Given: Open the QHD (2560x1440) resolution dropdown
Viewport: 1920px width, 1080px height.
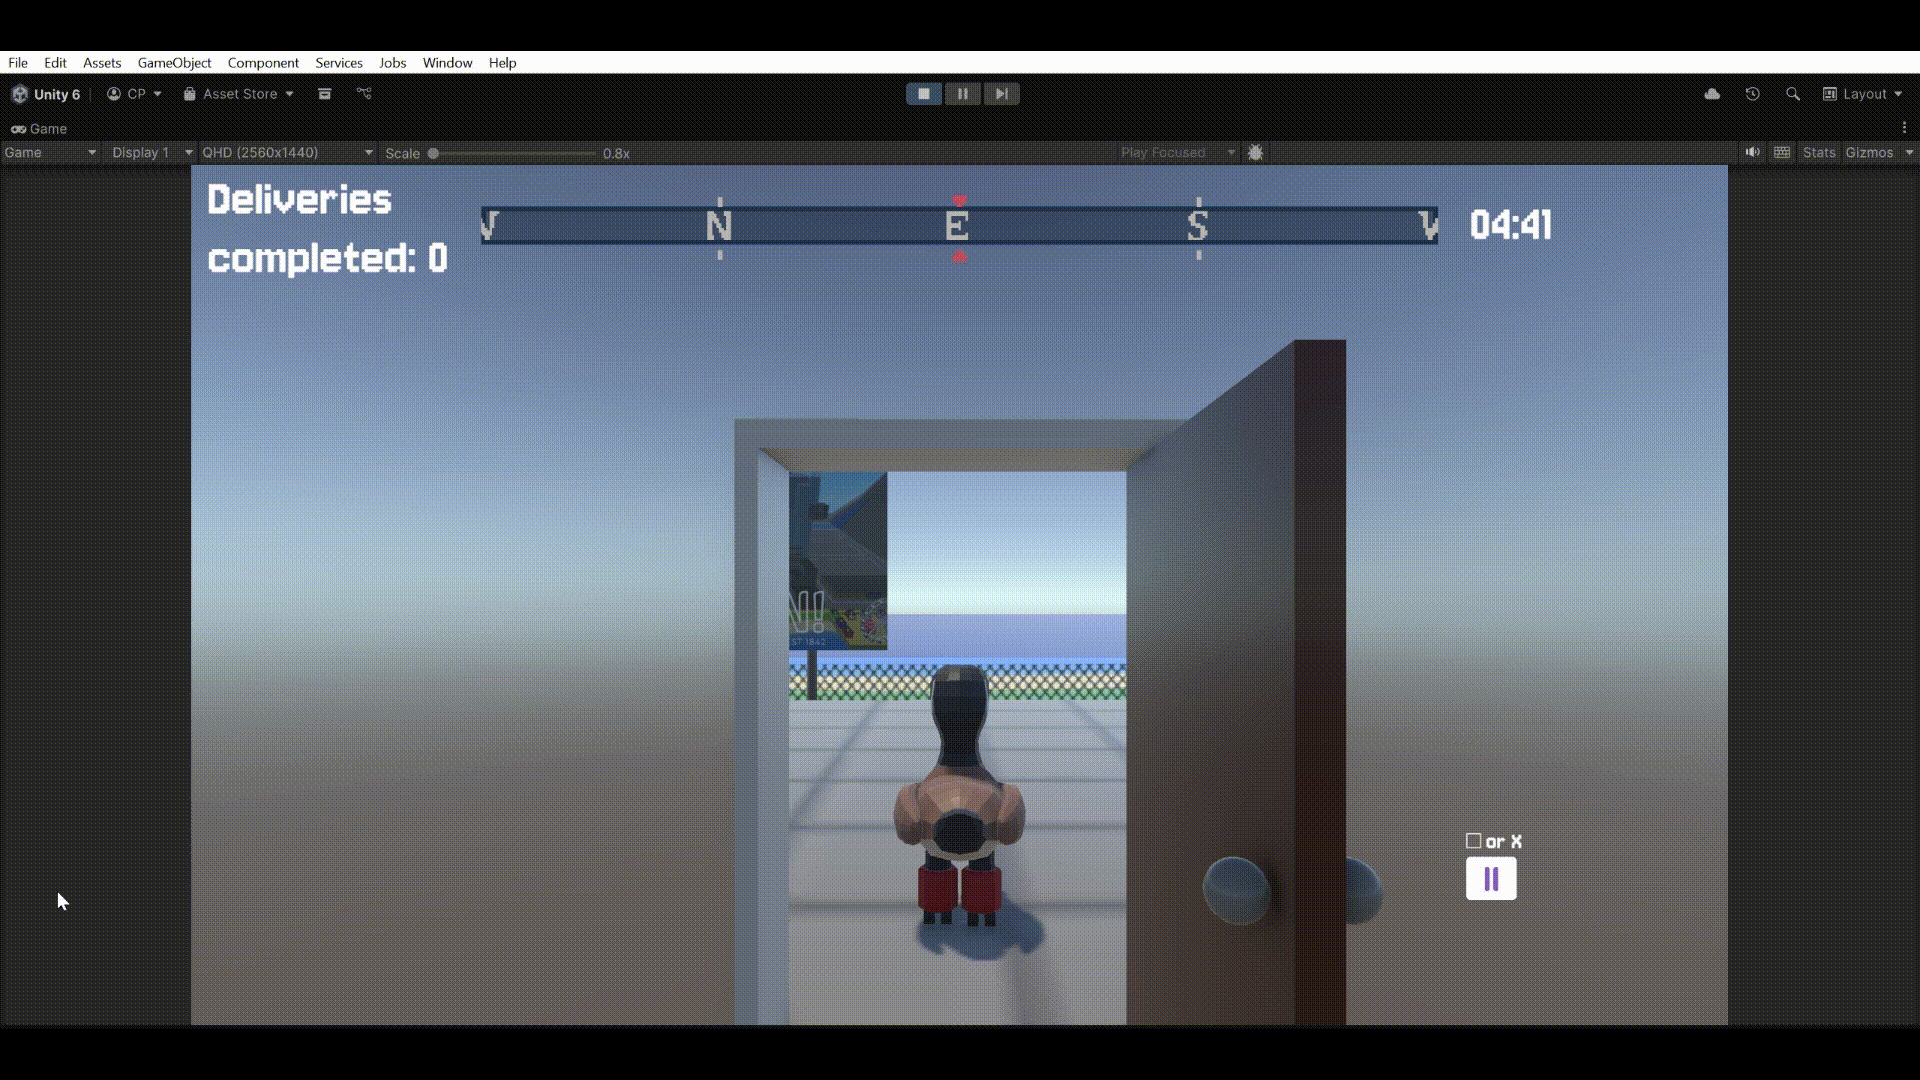Looking at the screenshot, I should (287, 153).
